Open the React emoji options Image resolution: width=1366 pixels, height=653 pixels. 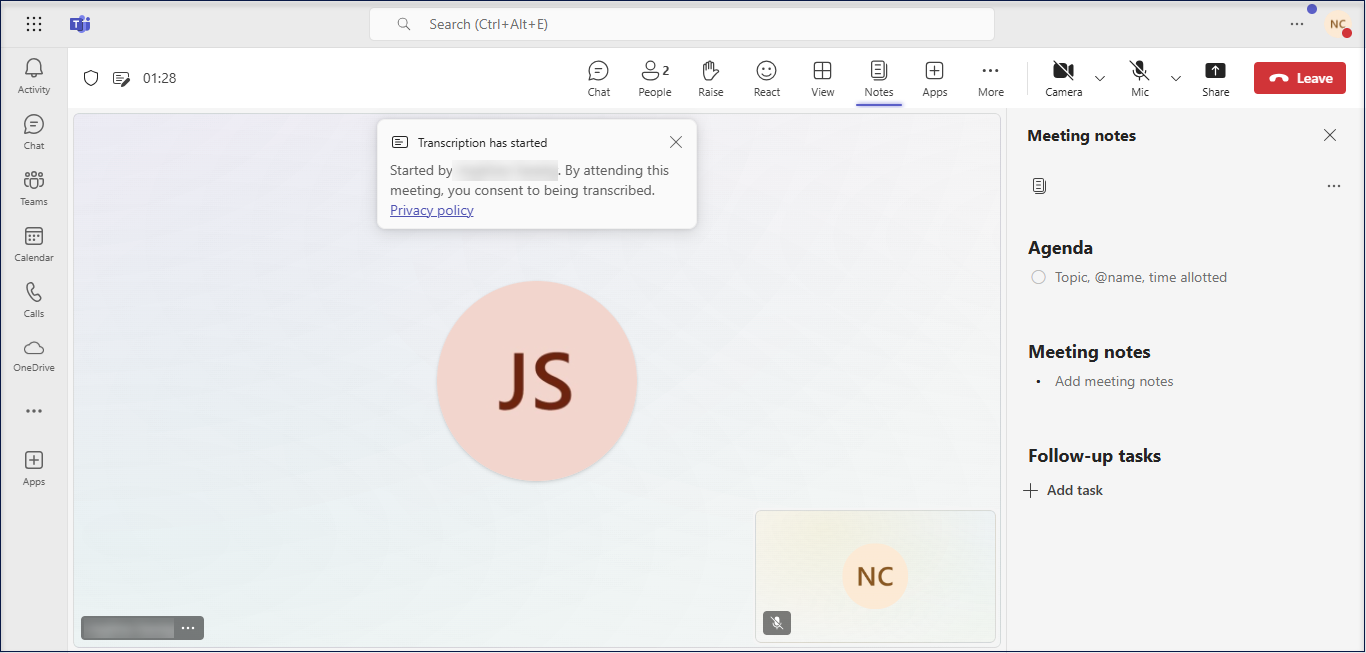pyautogui.click(x=766, y=78)
